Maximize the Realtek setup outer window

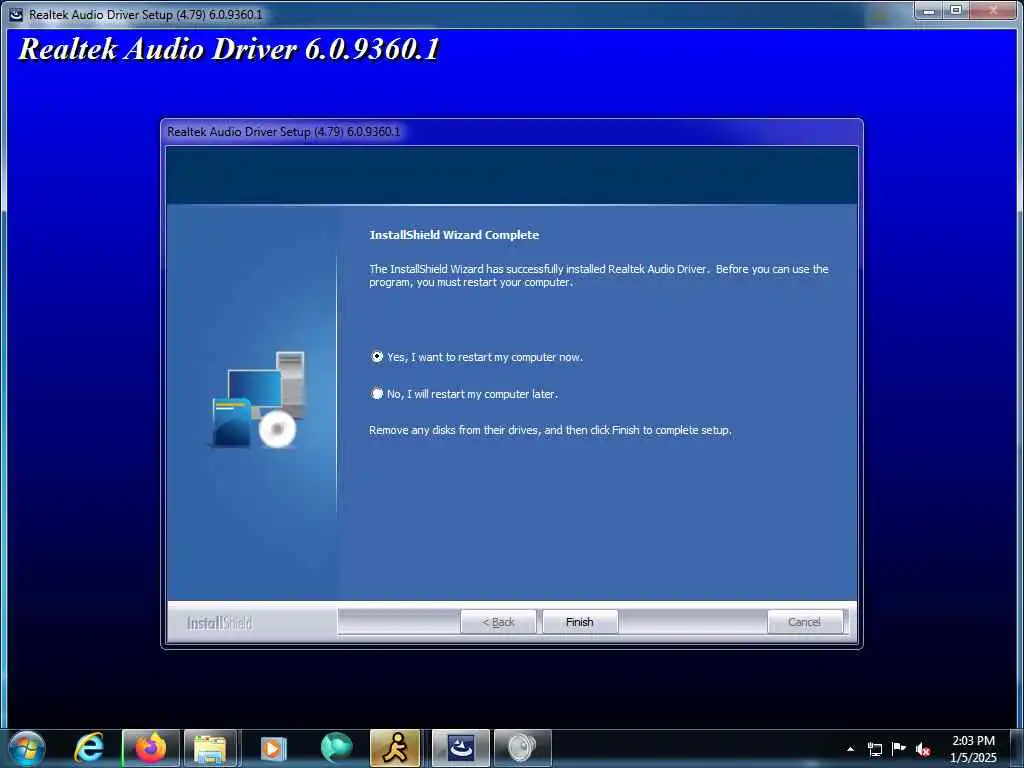[956, 10]
